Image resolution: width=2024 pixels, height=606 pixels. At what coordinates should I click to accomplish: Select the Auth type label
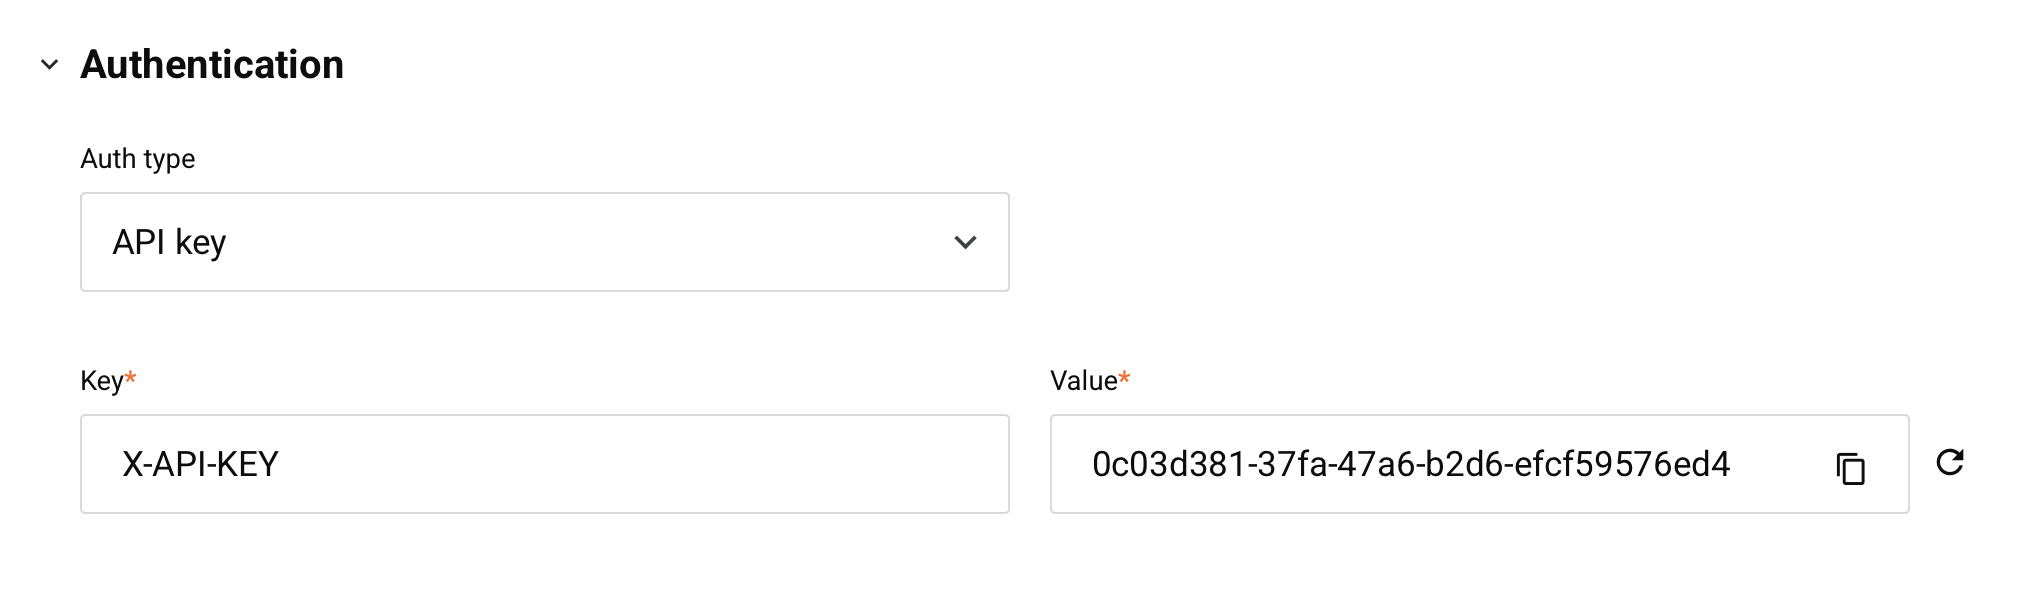pyautogui.click(x=138, y=158)
